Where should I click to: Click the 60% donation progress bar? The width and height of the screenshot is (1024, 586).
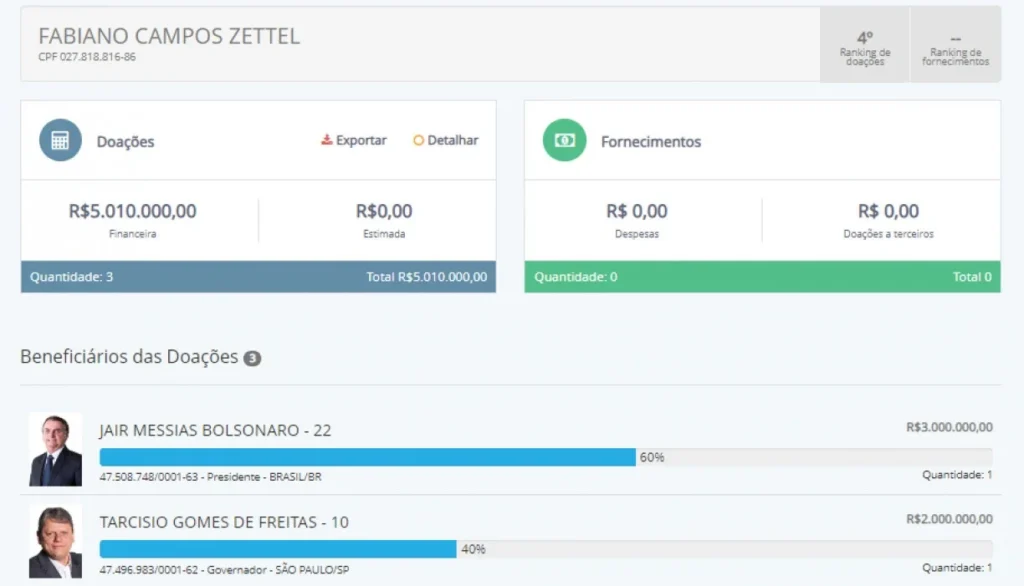point(367,457)
